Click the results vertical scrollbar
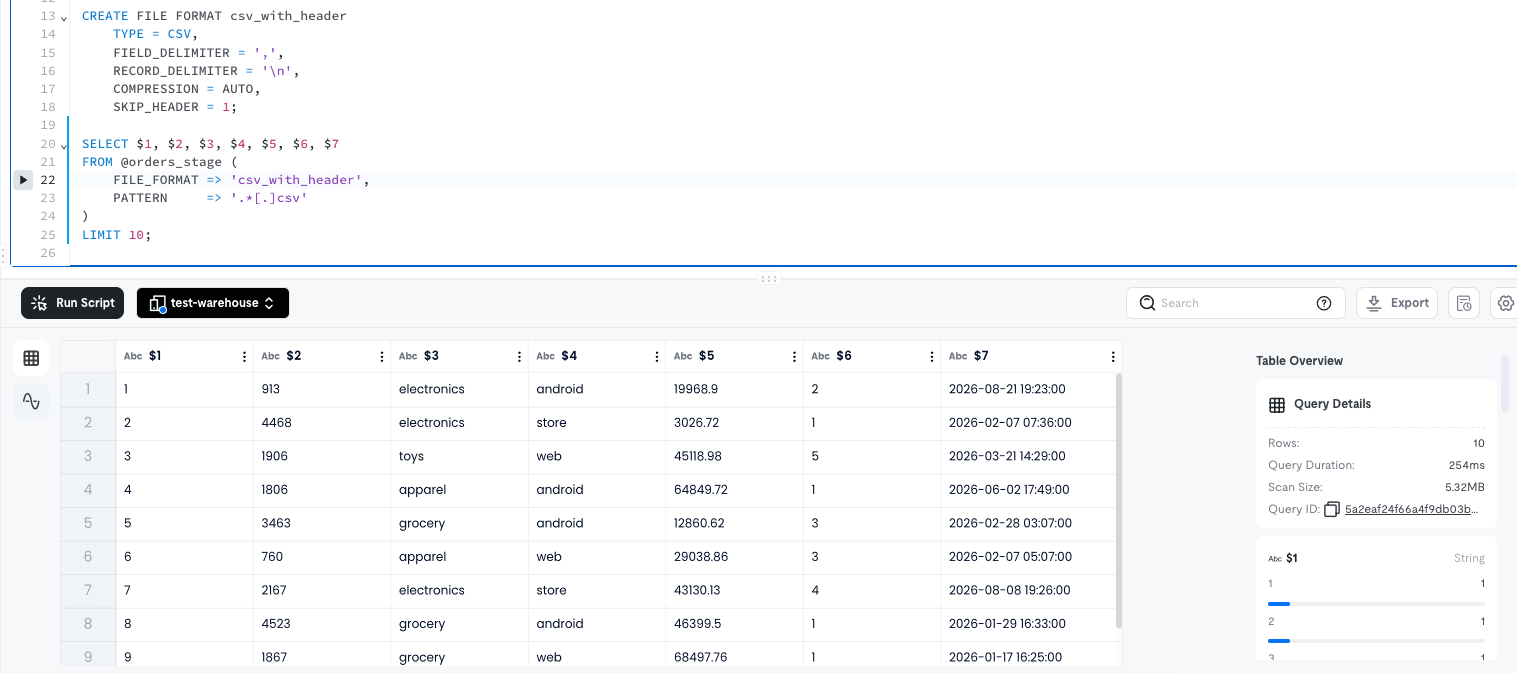Image resolution: width=1517 pixels, height=673 pixels. point(1119,500)
